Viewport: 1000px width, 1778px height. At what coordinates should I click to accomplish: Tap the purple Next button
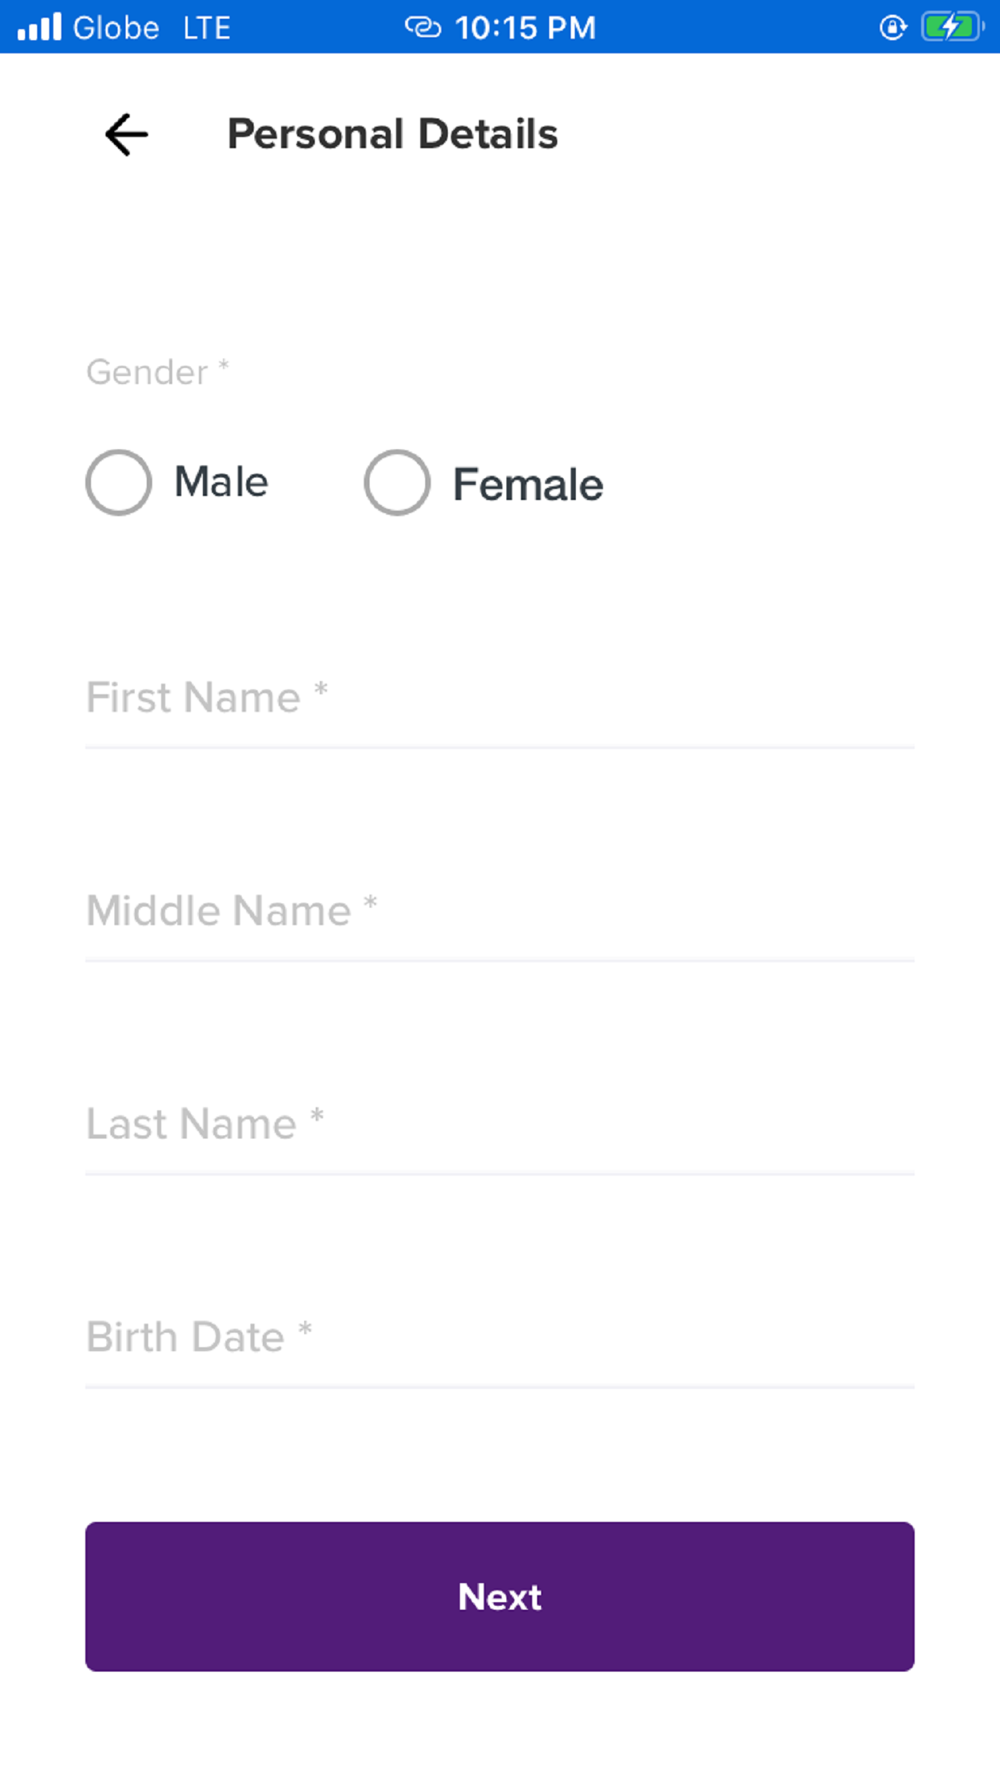500,1596
